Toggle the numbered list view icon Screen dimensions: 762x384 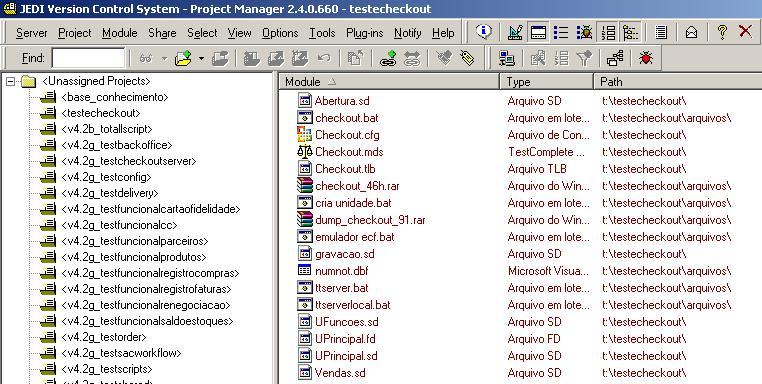click(x=608, y=33)
